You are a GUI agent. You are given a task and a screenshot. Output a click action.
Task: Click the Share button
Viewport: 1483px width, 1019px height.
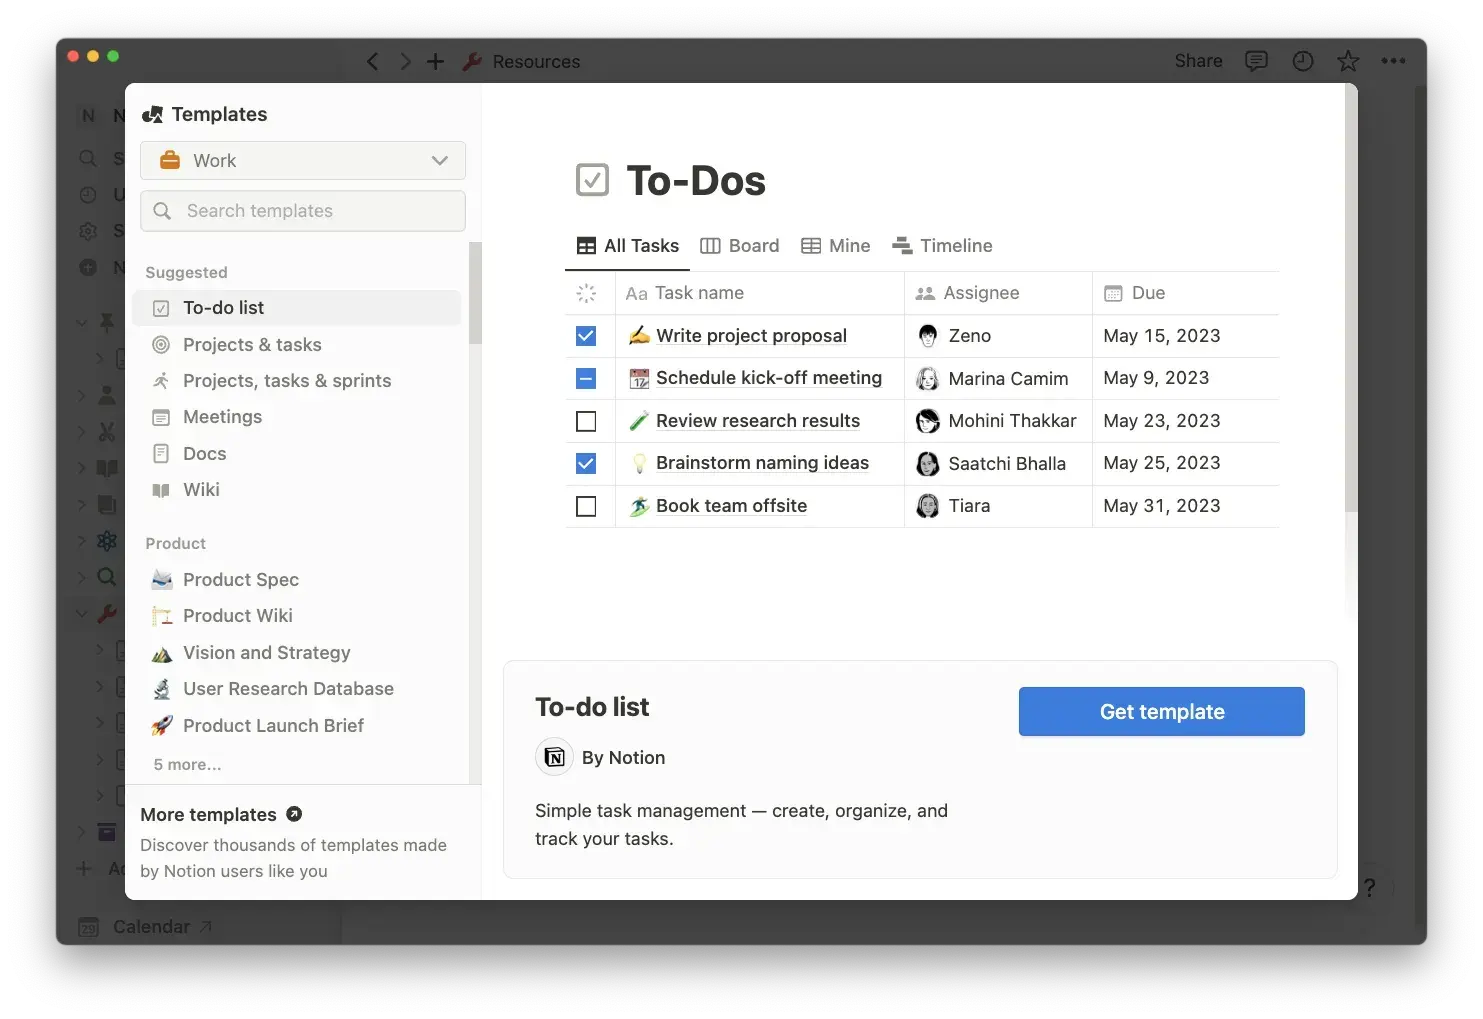[1197, 61]
